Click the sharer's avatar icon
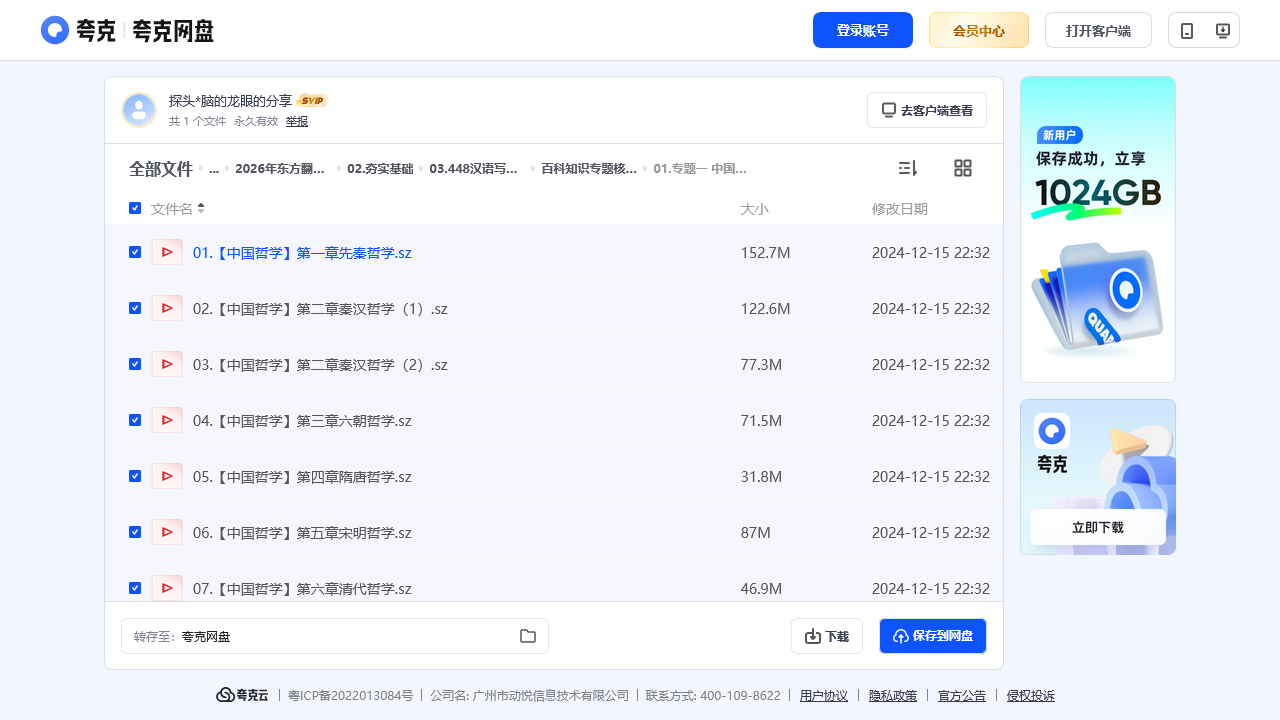 click(x=139, y=110)
